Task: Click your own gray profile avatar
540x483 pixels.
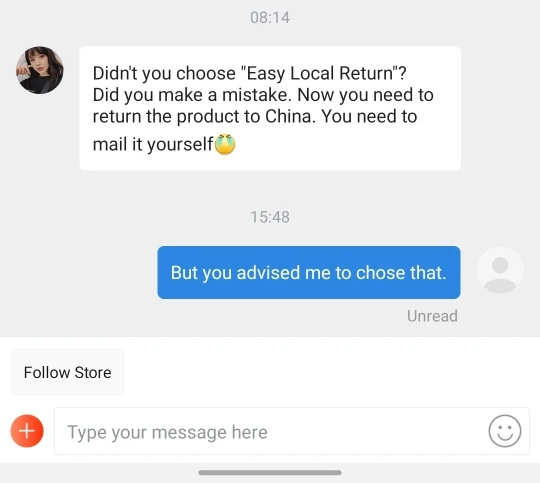Action: click(x=500, y=270)
